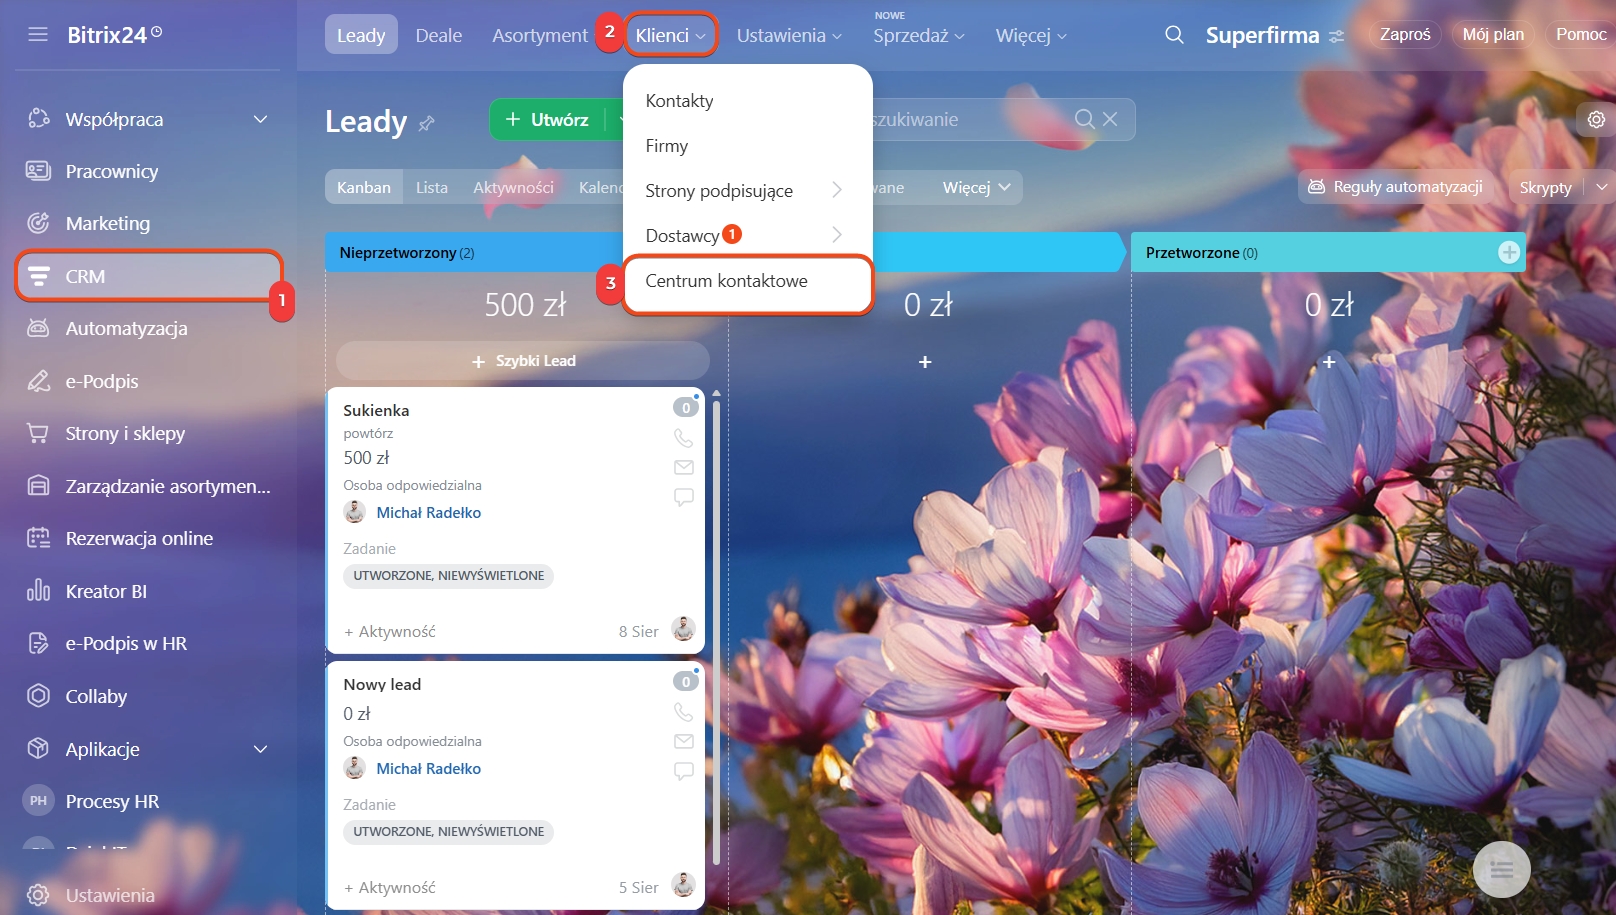The width and height of the screenshot is (1616, 915).
Task: Click the Utwórz button
Action: click(548, 120)
